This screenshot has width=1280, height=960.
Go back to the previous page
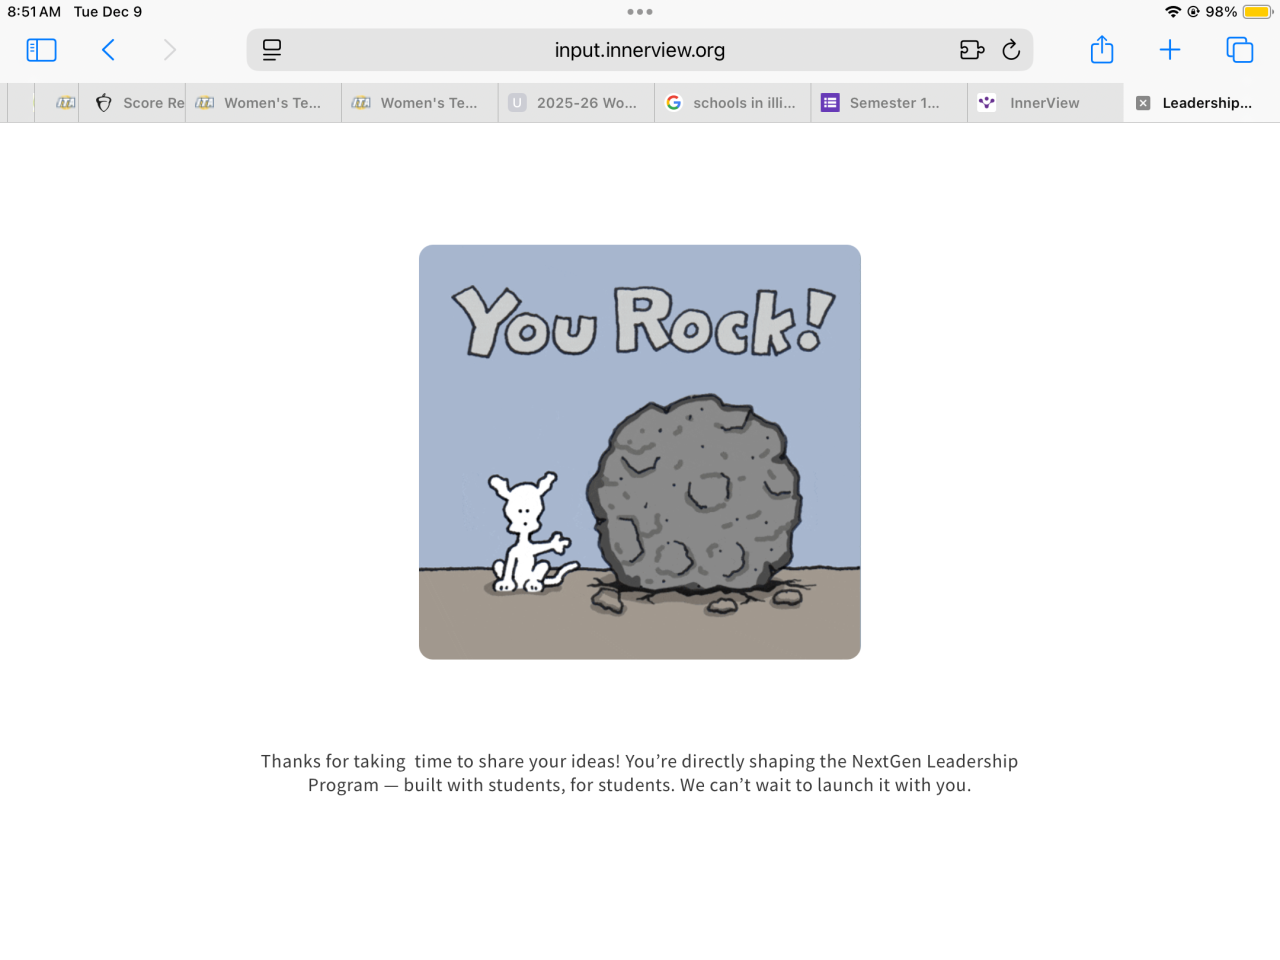point(108,50)
